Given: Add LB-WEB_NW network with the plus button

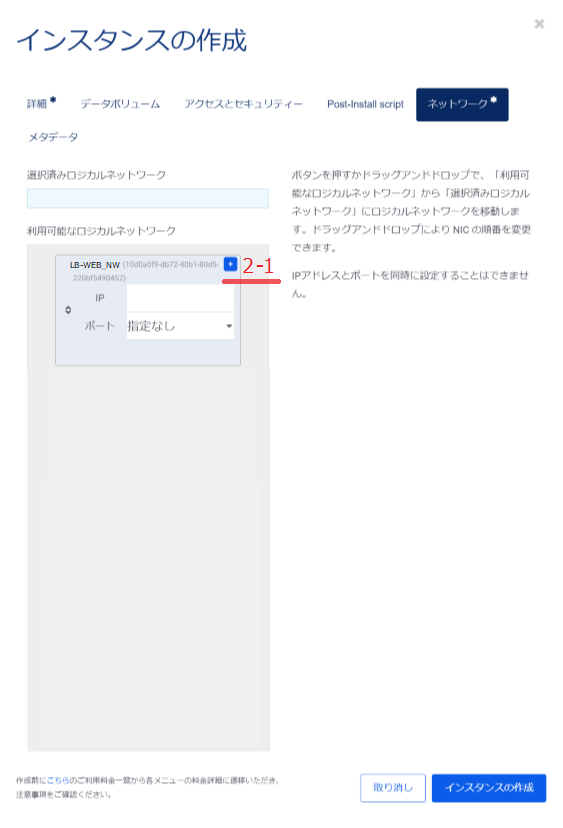Looking at the screenshot, I should [x=230, y=264].
